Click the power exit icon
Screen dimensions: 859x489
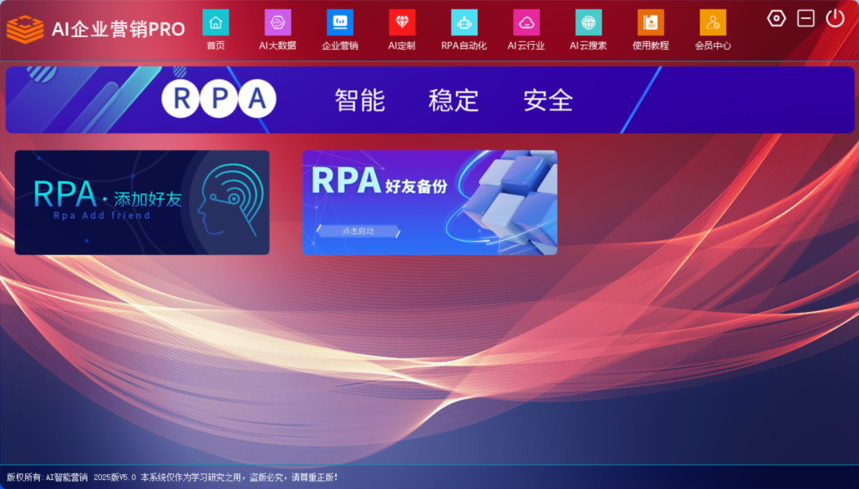coord(835,18)
